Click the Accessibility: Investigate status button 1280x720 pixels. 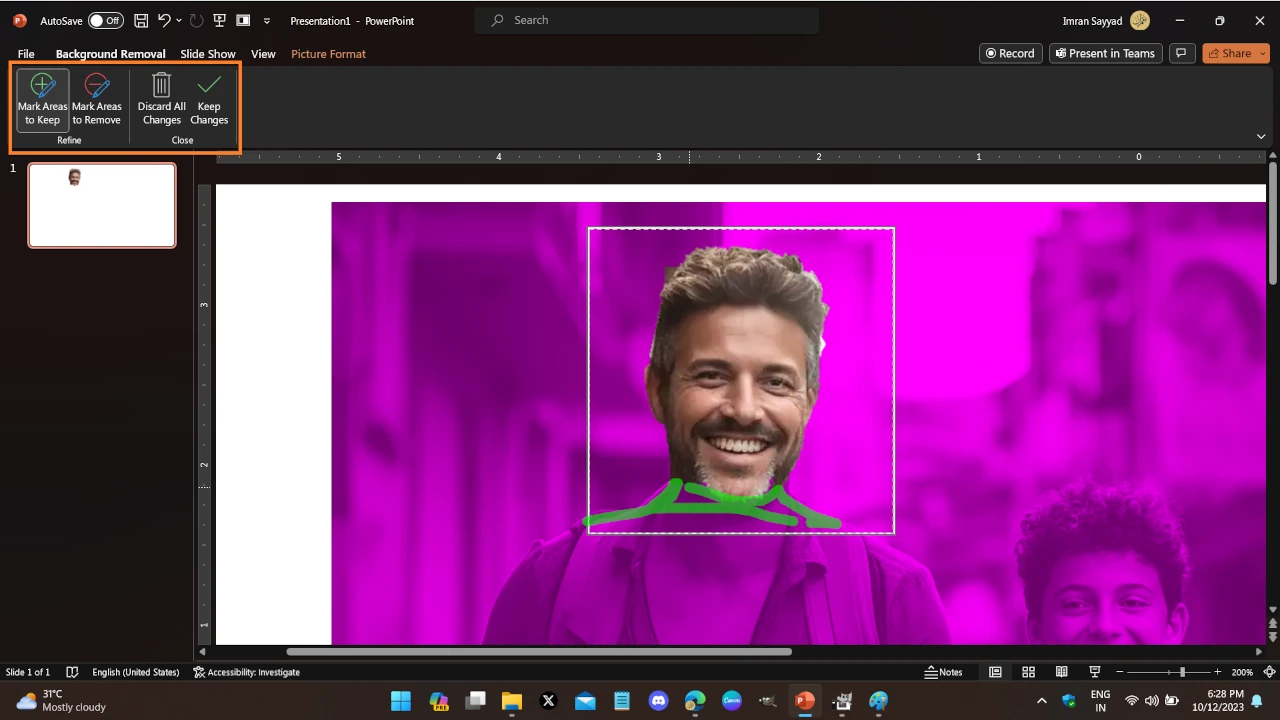coord(246,672)
